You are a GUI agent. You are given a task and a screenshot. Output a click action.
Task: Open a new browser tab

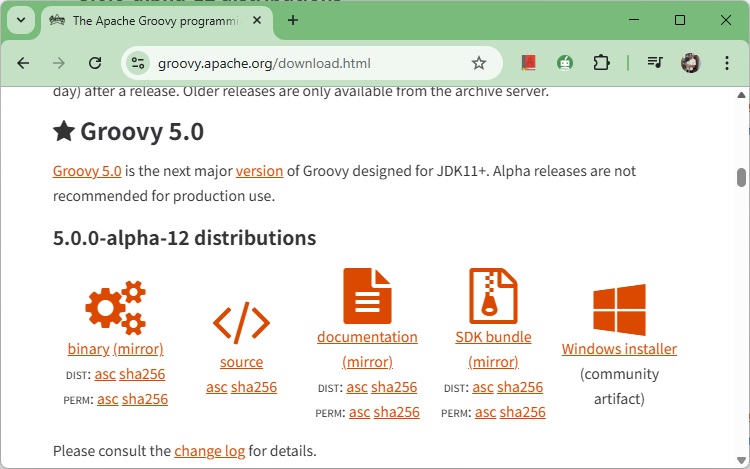[x=293, y=20]
